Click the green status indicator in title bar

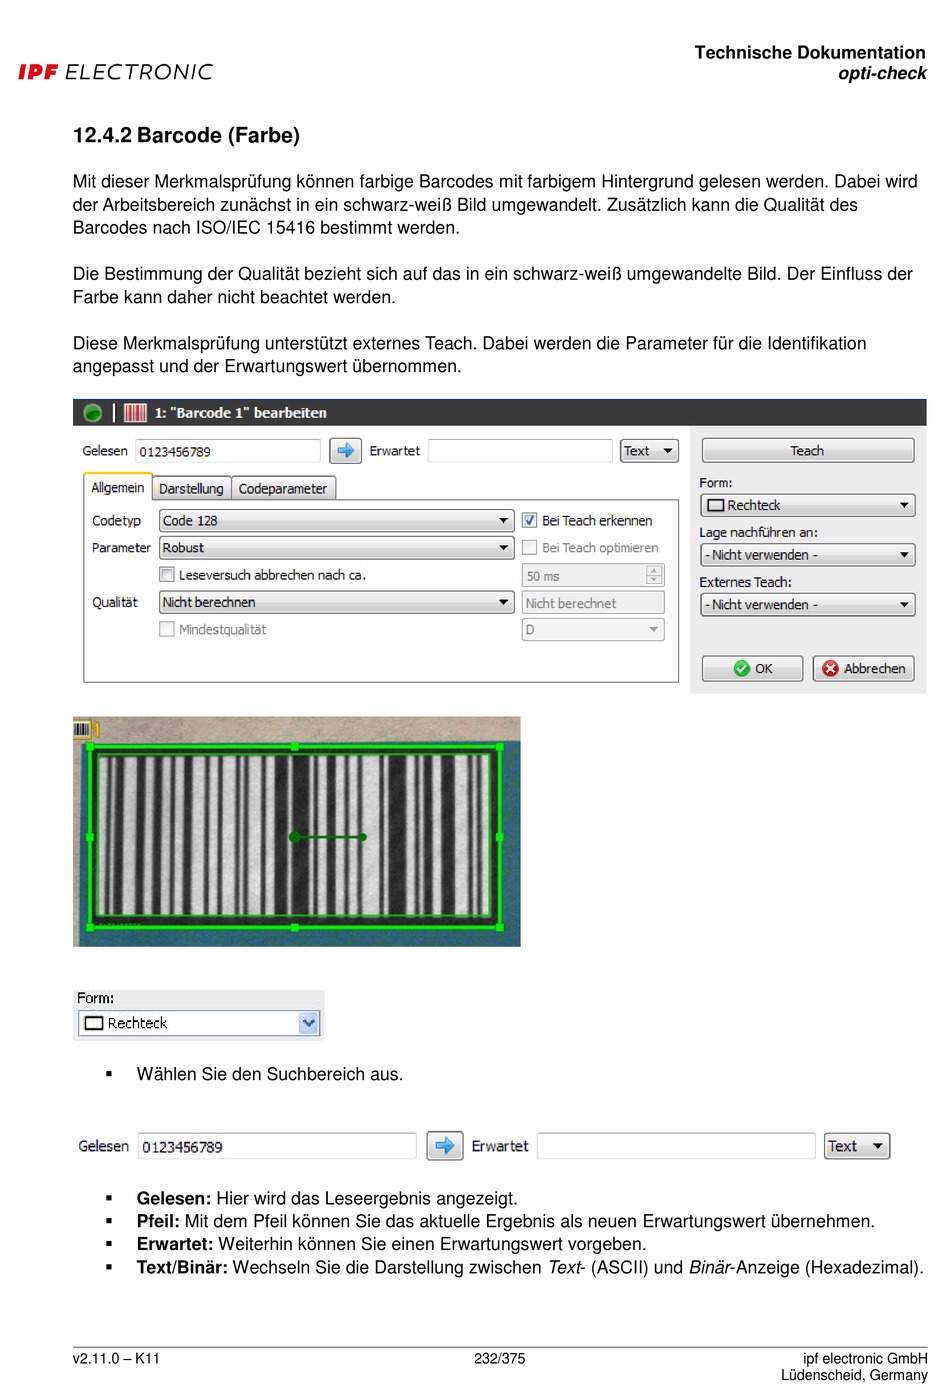[x=93, y=412]
